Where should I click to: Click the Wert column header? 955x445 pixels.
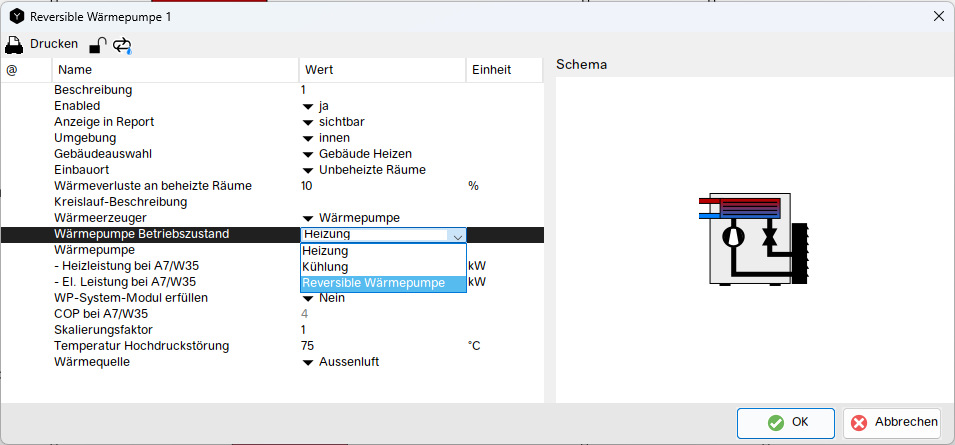[x=382, y=70]
